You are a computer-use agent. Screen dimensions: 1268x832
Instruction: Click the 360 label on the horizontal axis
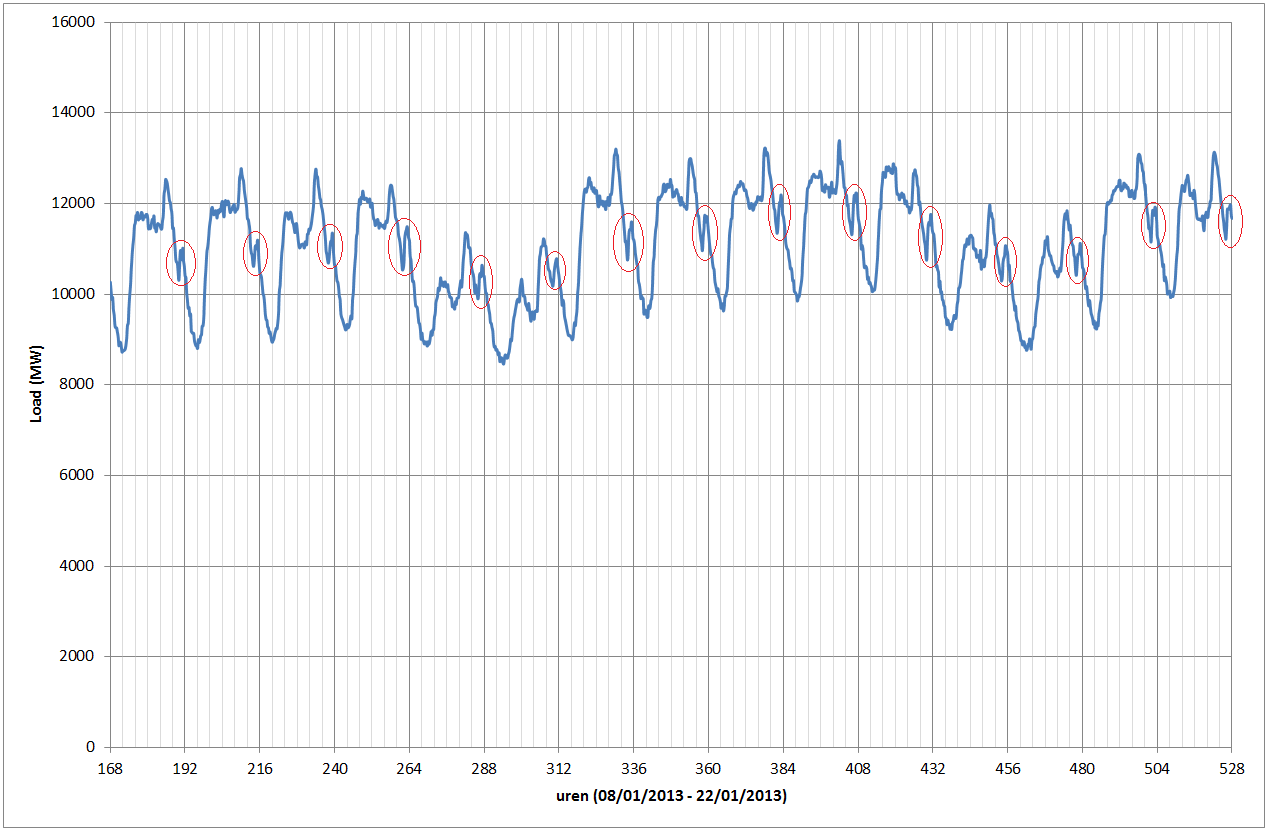click(708, 769)
